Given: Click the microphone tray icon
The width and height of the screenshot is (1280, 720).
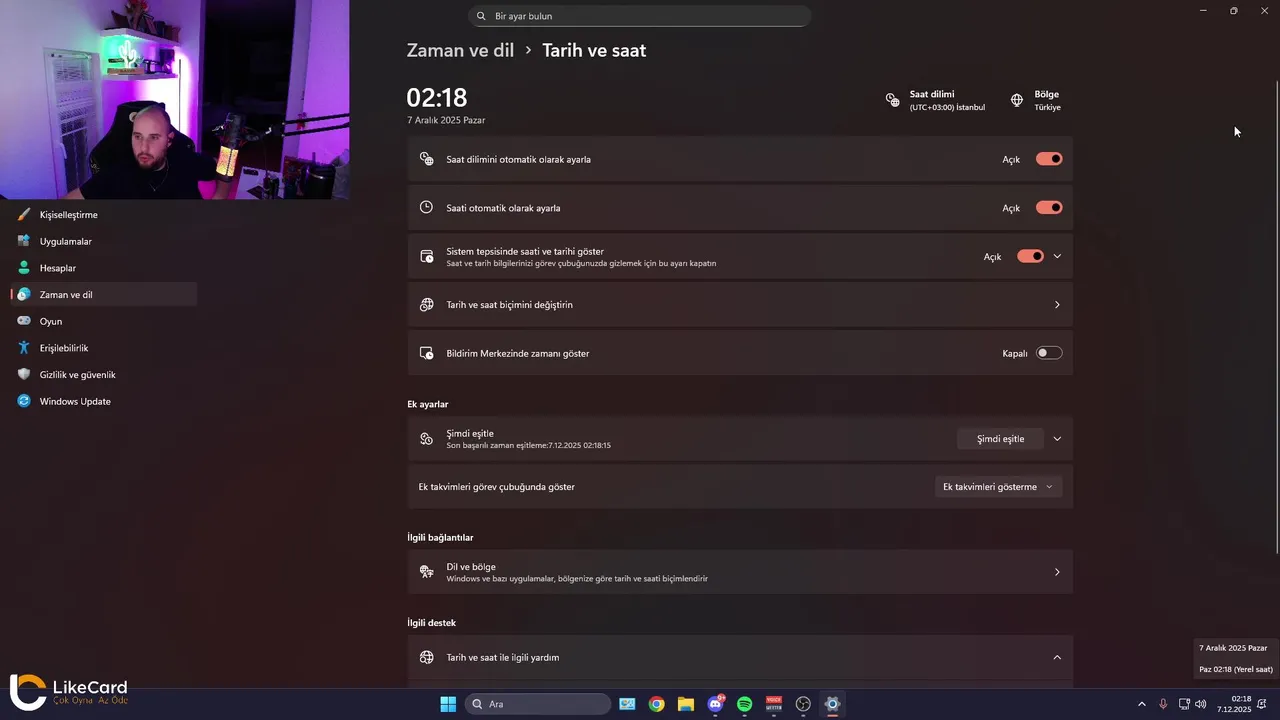Looking at the screenshot, I should point(1163,704).
